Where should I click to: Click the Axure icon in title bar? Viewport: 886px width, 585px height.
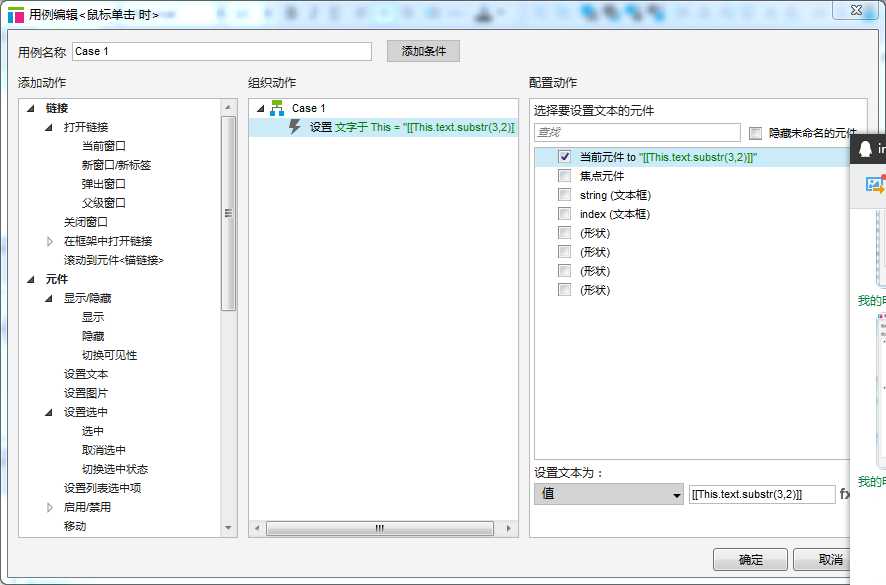(x=15, y=15)
